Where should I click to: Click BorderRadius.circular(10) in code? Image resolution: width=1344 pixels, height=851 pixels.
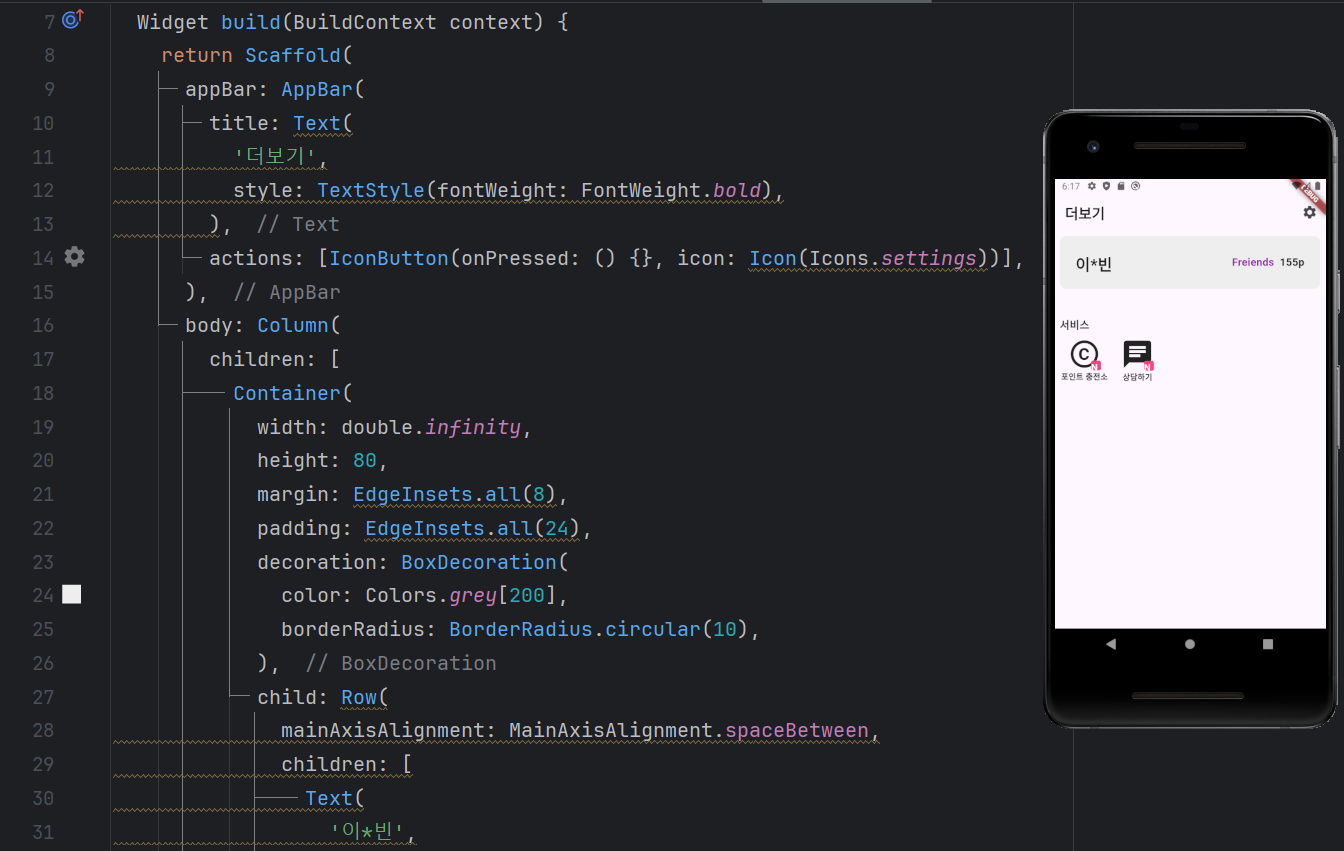click(x=599, y=630)
